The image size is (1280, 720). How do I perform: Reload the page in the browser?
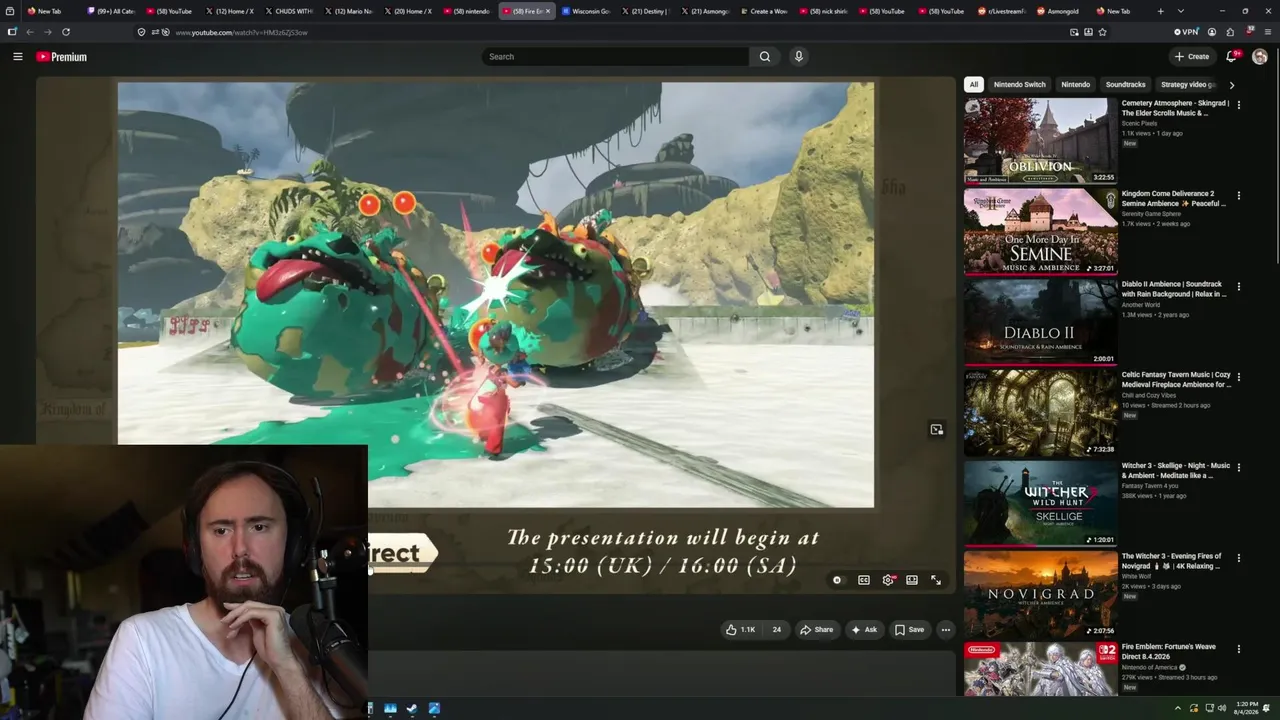click(x=66, y=32)
